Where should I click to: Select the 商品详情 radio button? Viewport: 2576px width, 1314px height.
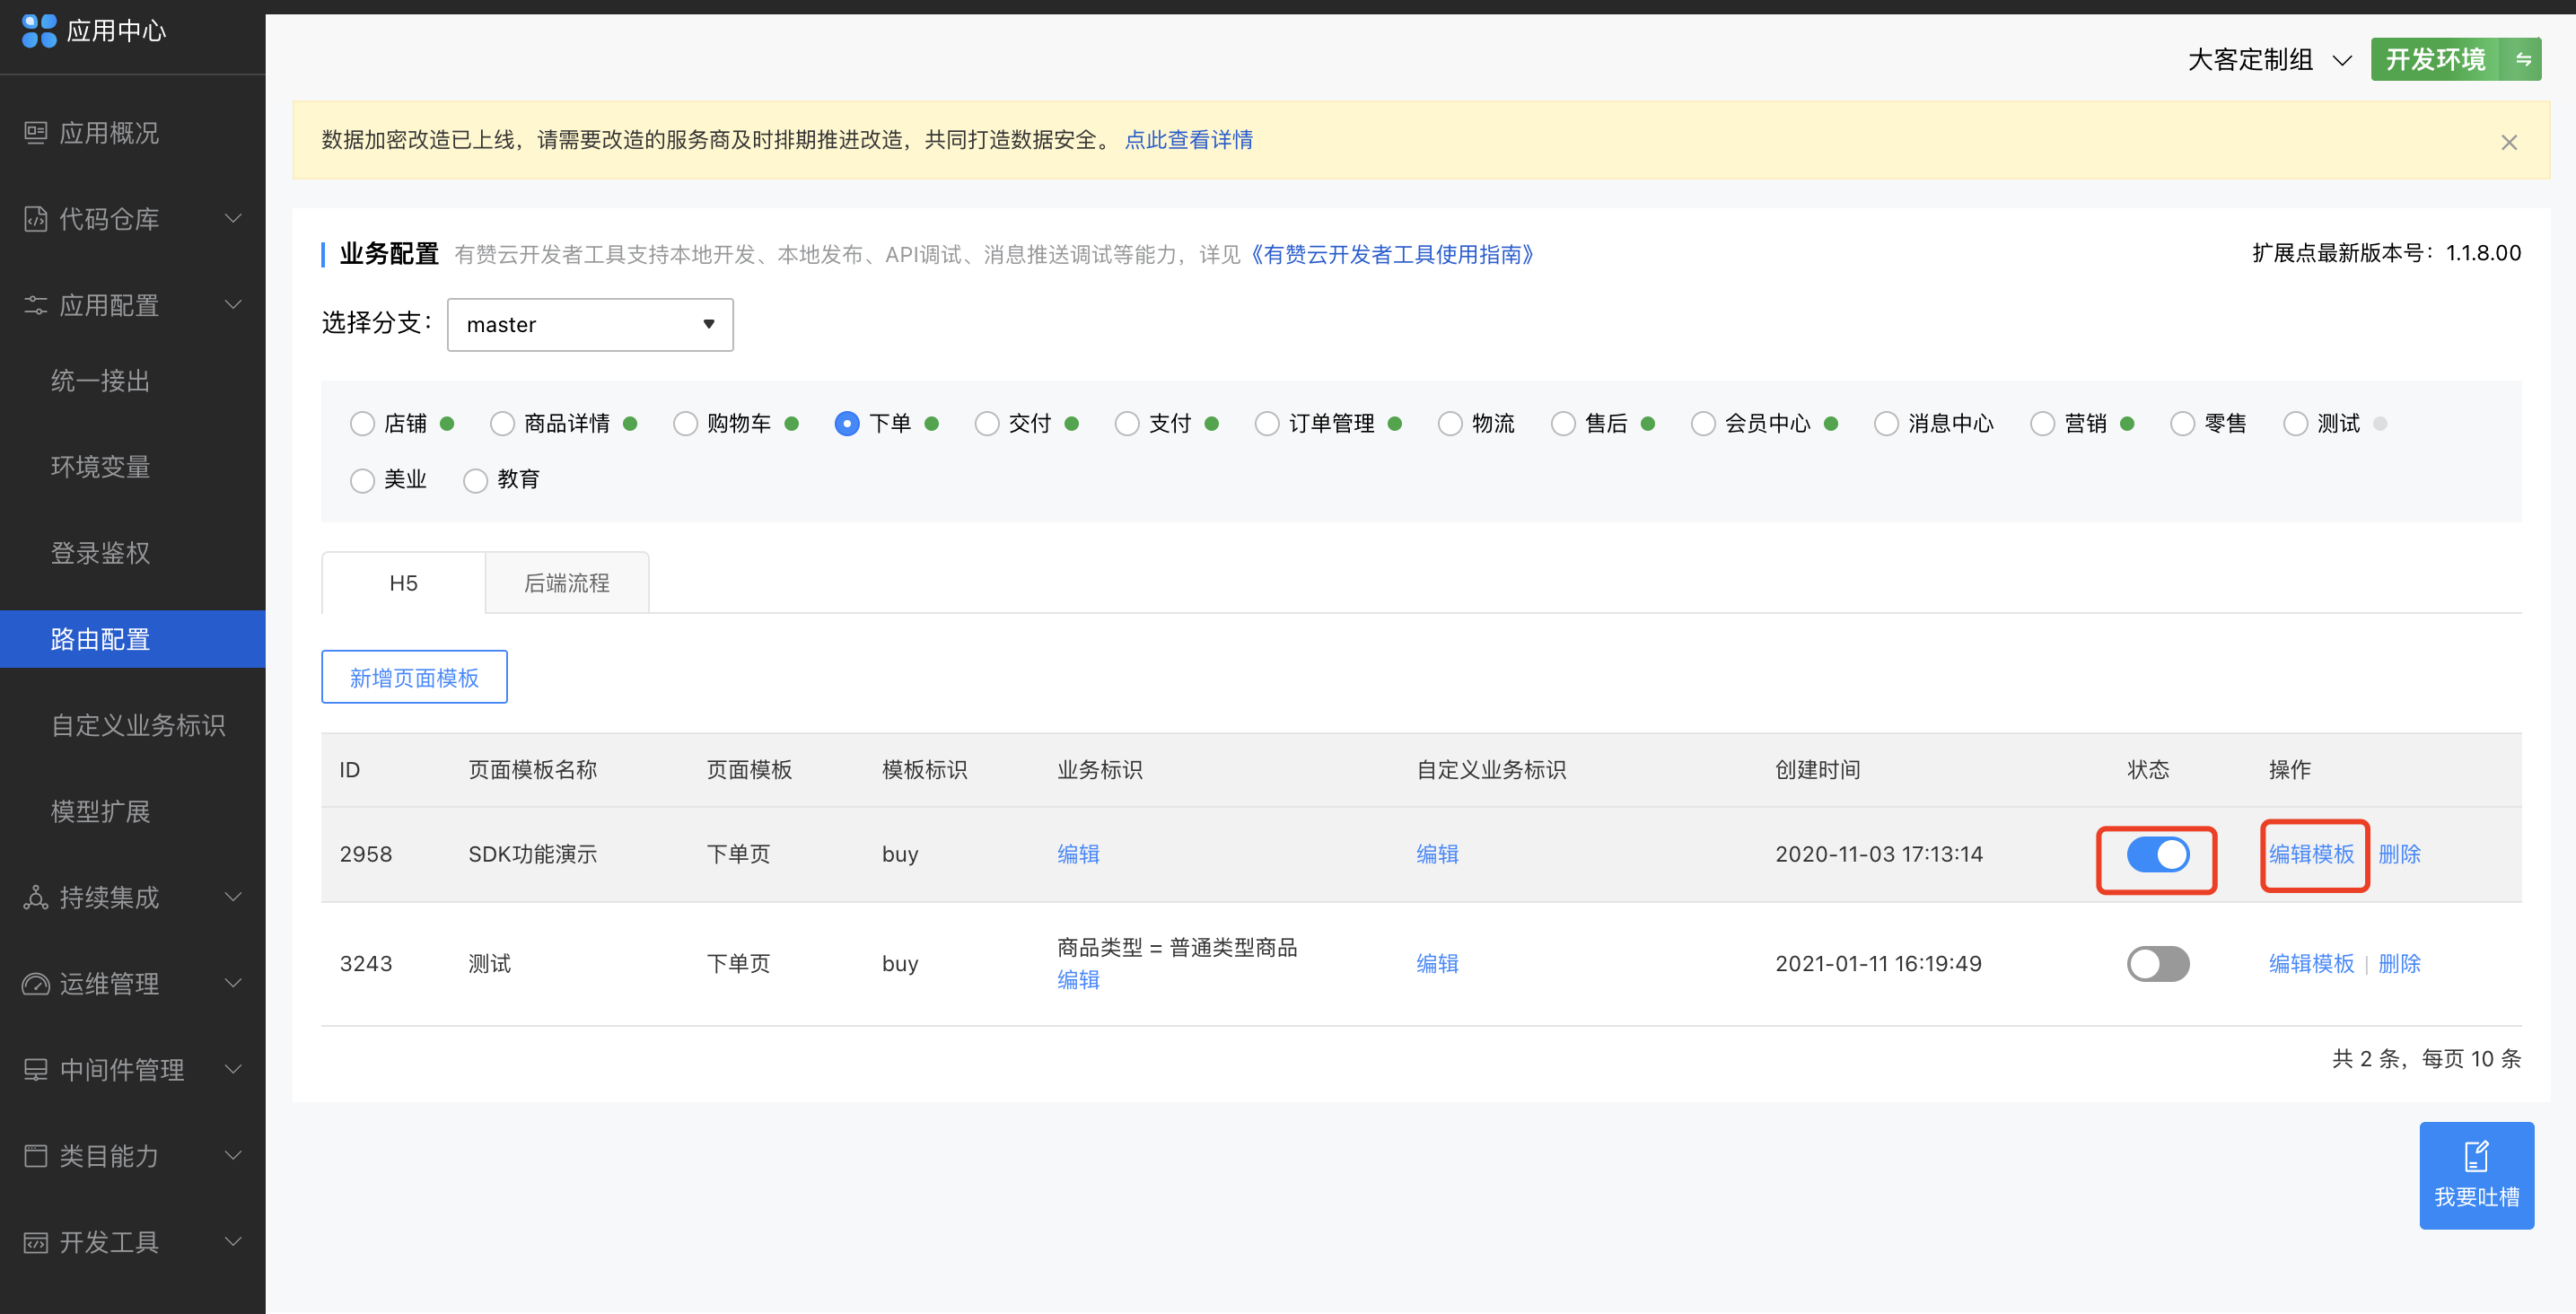tap(502, 424)
